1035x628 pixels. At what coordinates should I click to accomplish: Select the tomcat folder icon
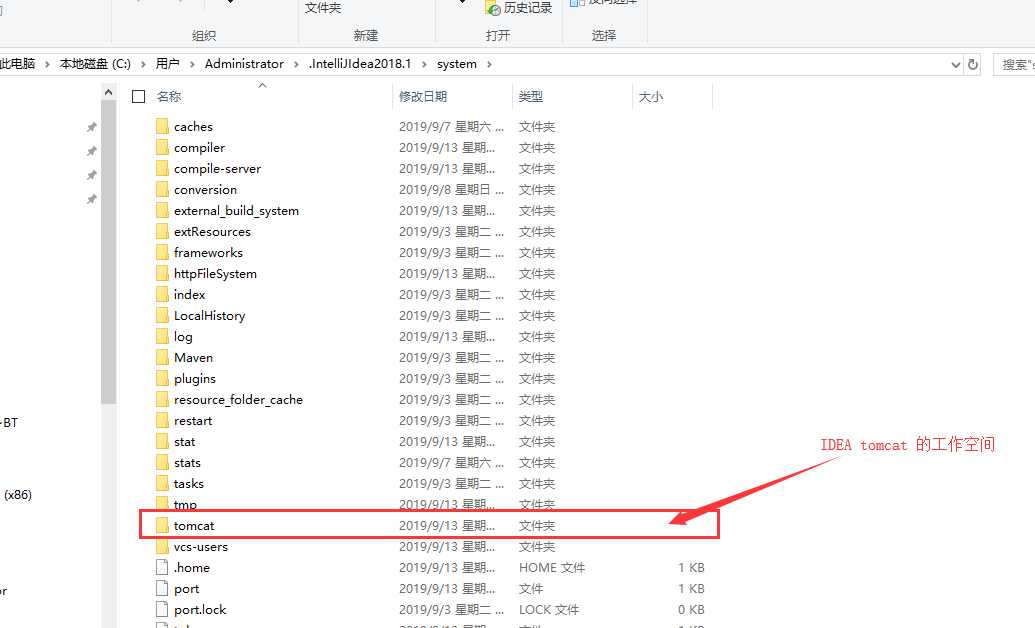coord(162,526)
